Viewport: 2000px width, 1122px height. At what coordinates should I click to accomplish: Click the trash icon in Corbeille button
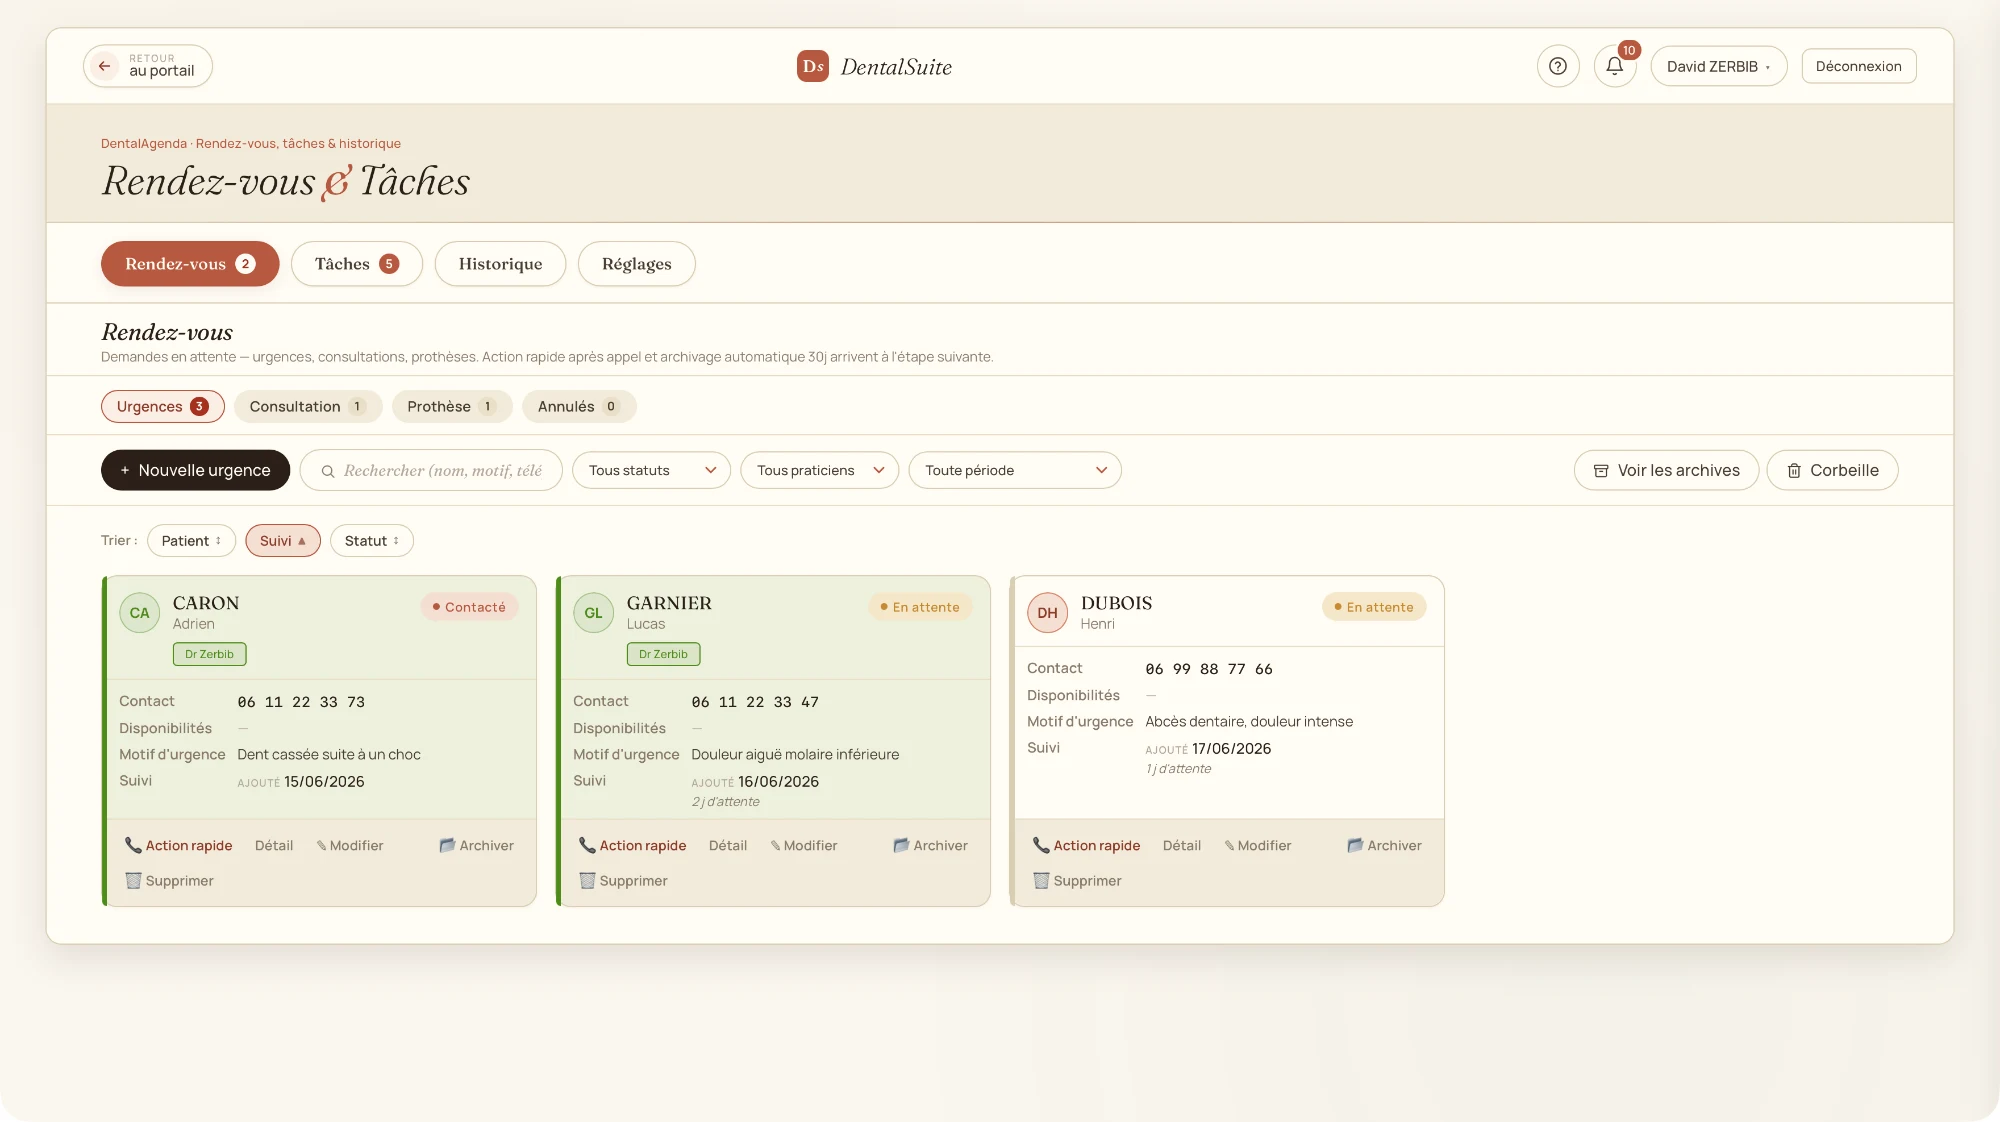tap(1794, 471)
